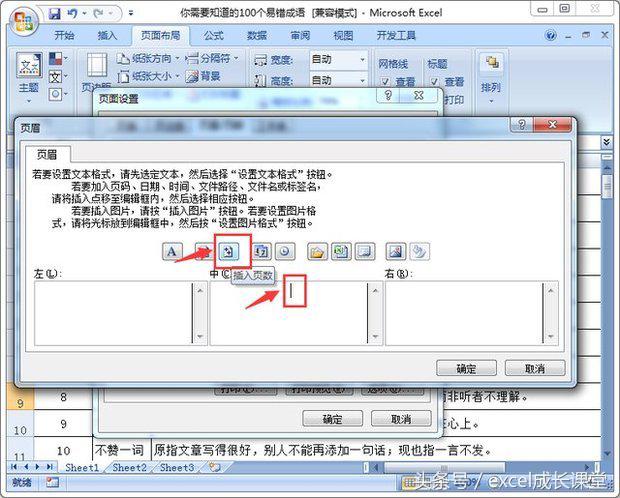Click the Redo arrow in quick access toolbar

[98, 13]
